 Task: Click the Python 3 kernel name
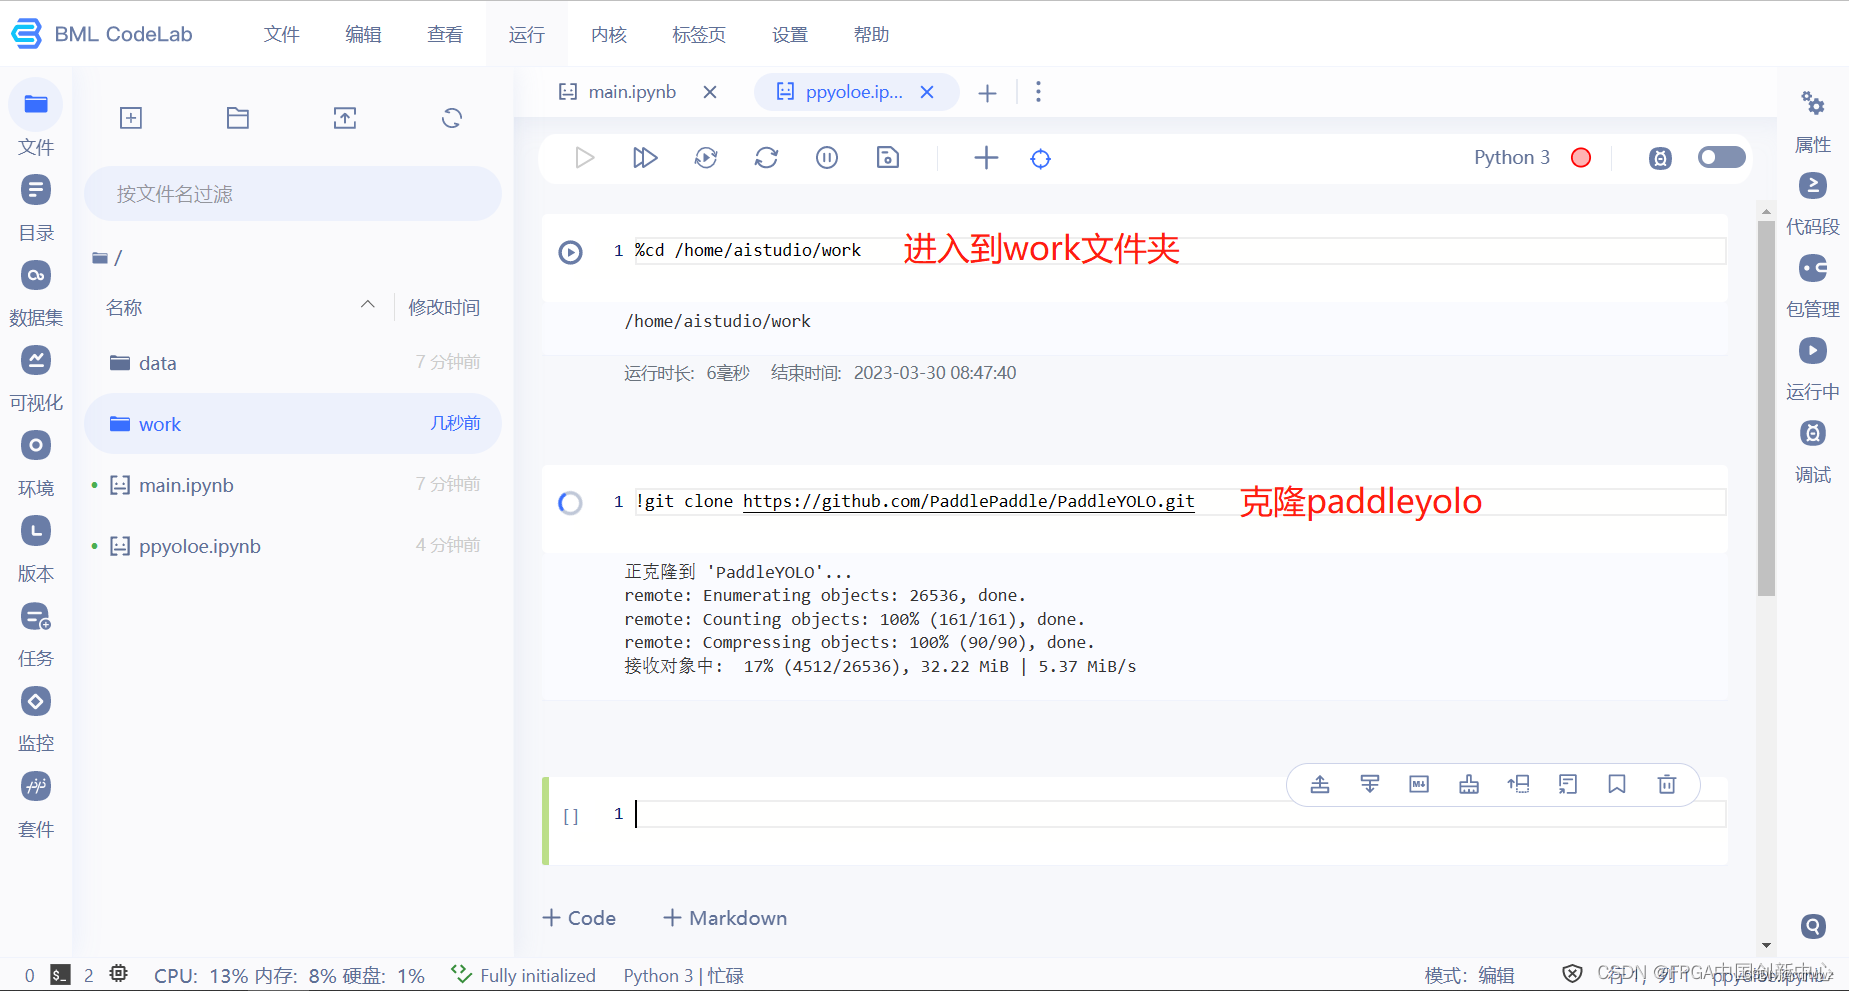point(1512,157)
